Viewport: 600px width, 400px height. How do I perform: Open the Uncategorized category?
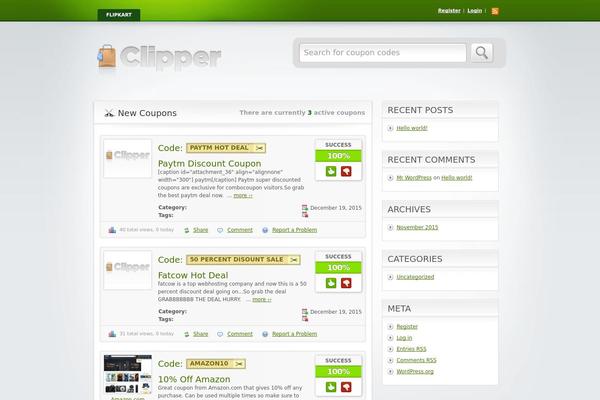tap(415, 277)
